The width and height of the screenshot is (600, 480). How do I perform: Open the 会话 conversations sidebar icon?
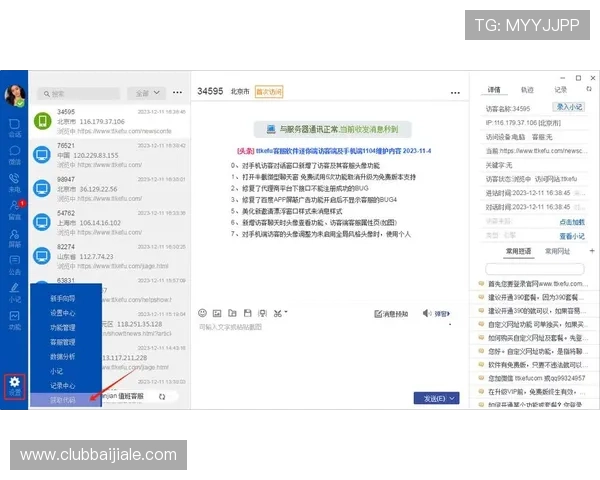point(15,128)
